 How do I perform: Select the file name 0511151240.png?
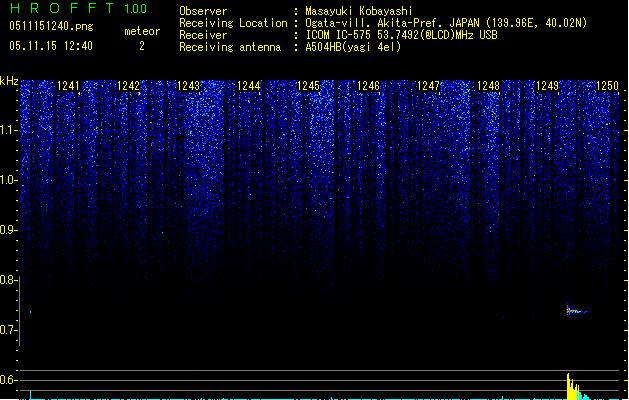tap(51, 26)
